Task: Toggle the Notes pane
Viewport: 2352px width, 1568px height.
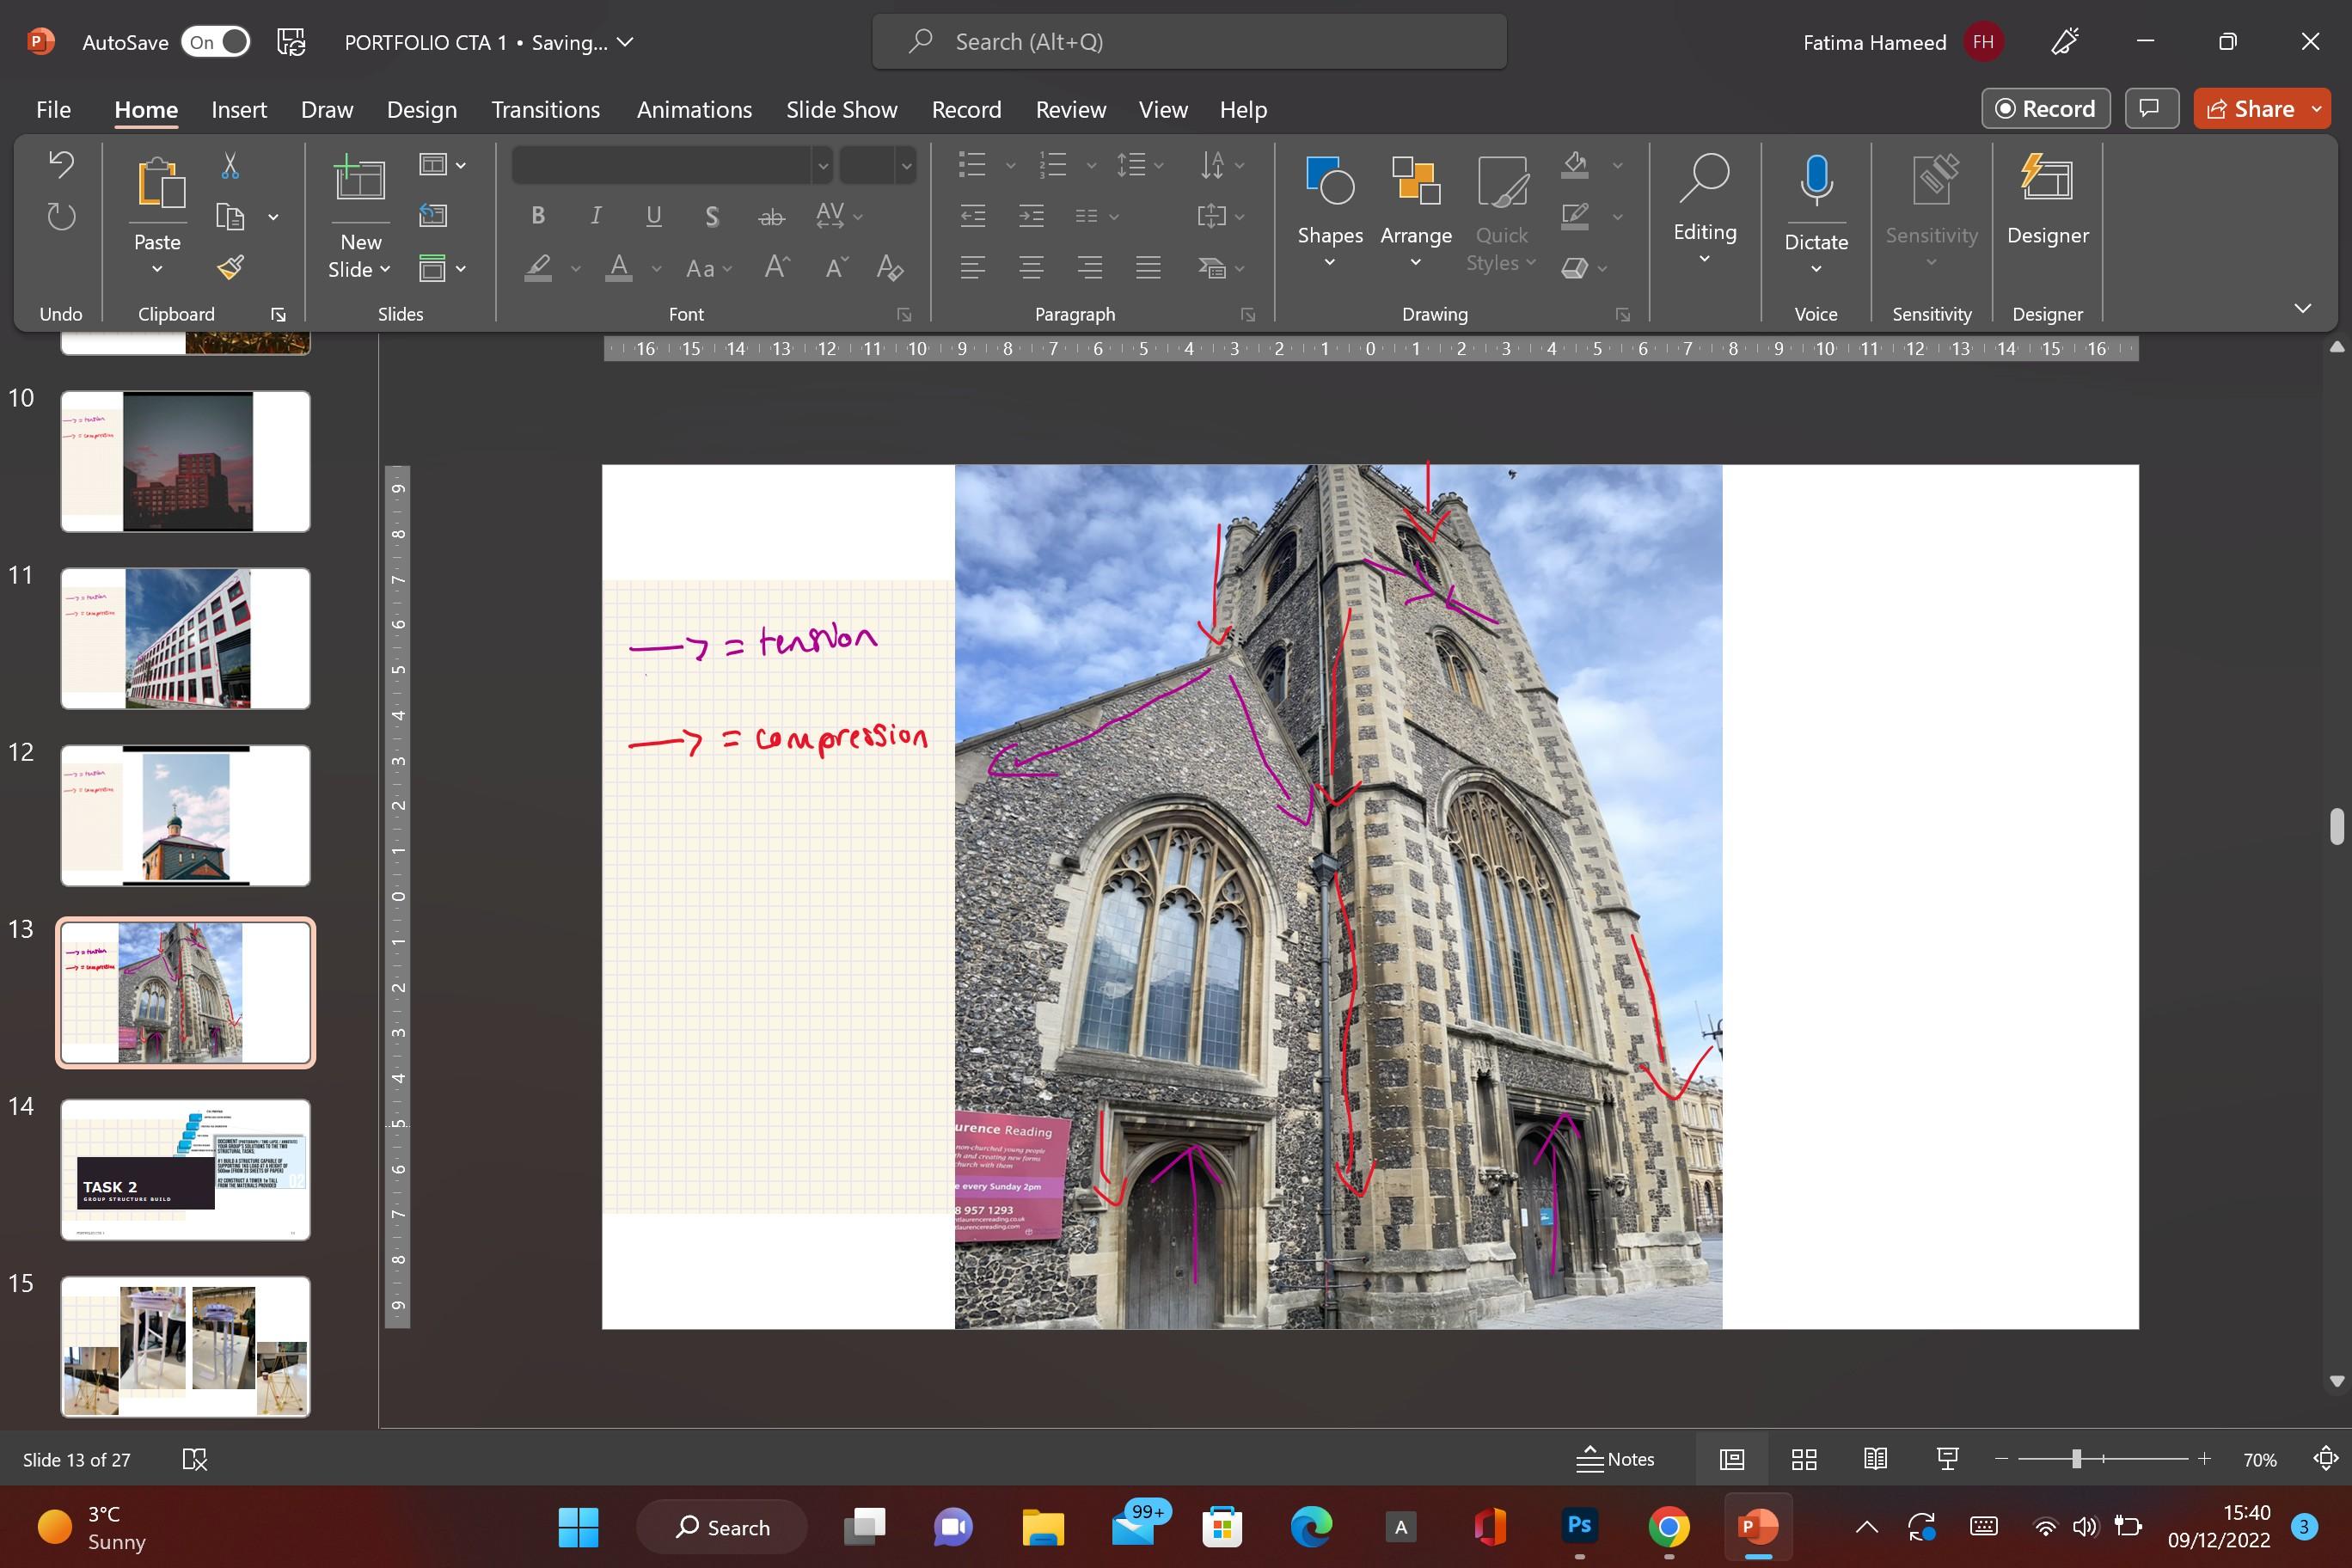Action: click(1615, 1459)
